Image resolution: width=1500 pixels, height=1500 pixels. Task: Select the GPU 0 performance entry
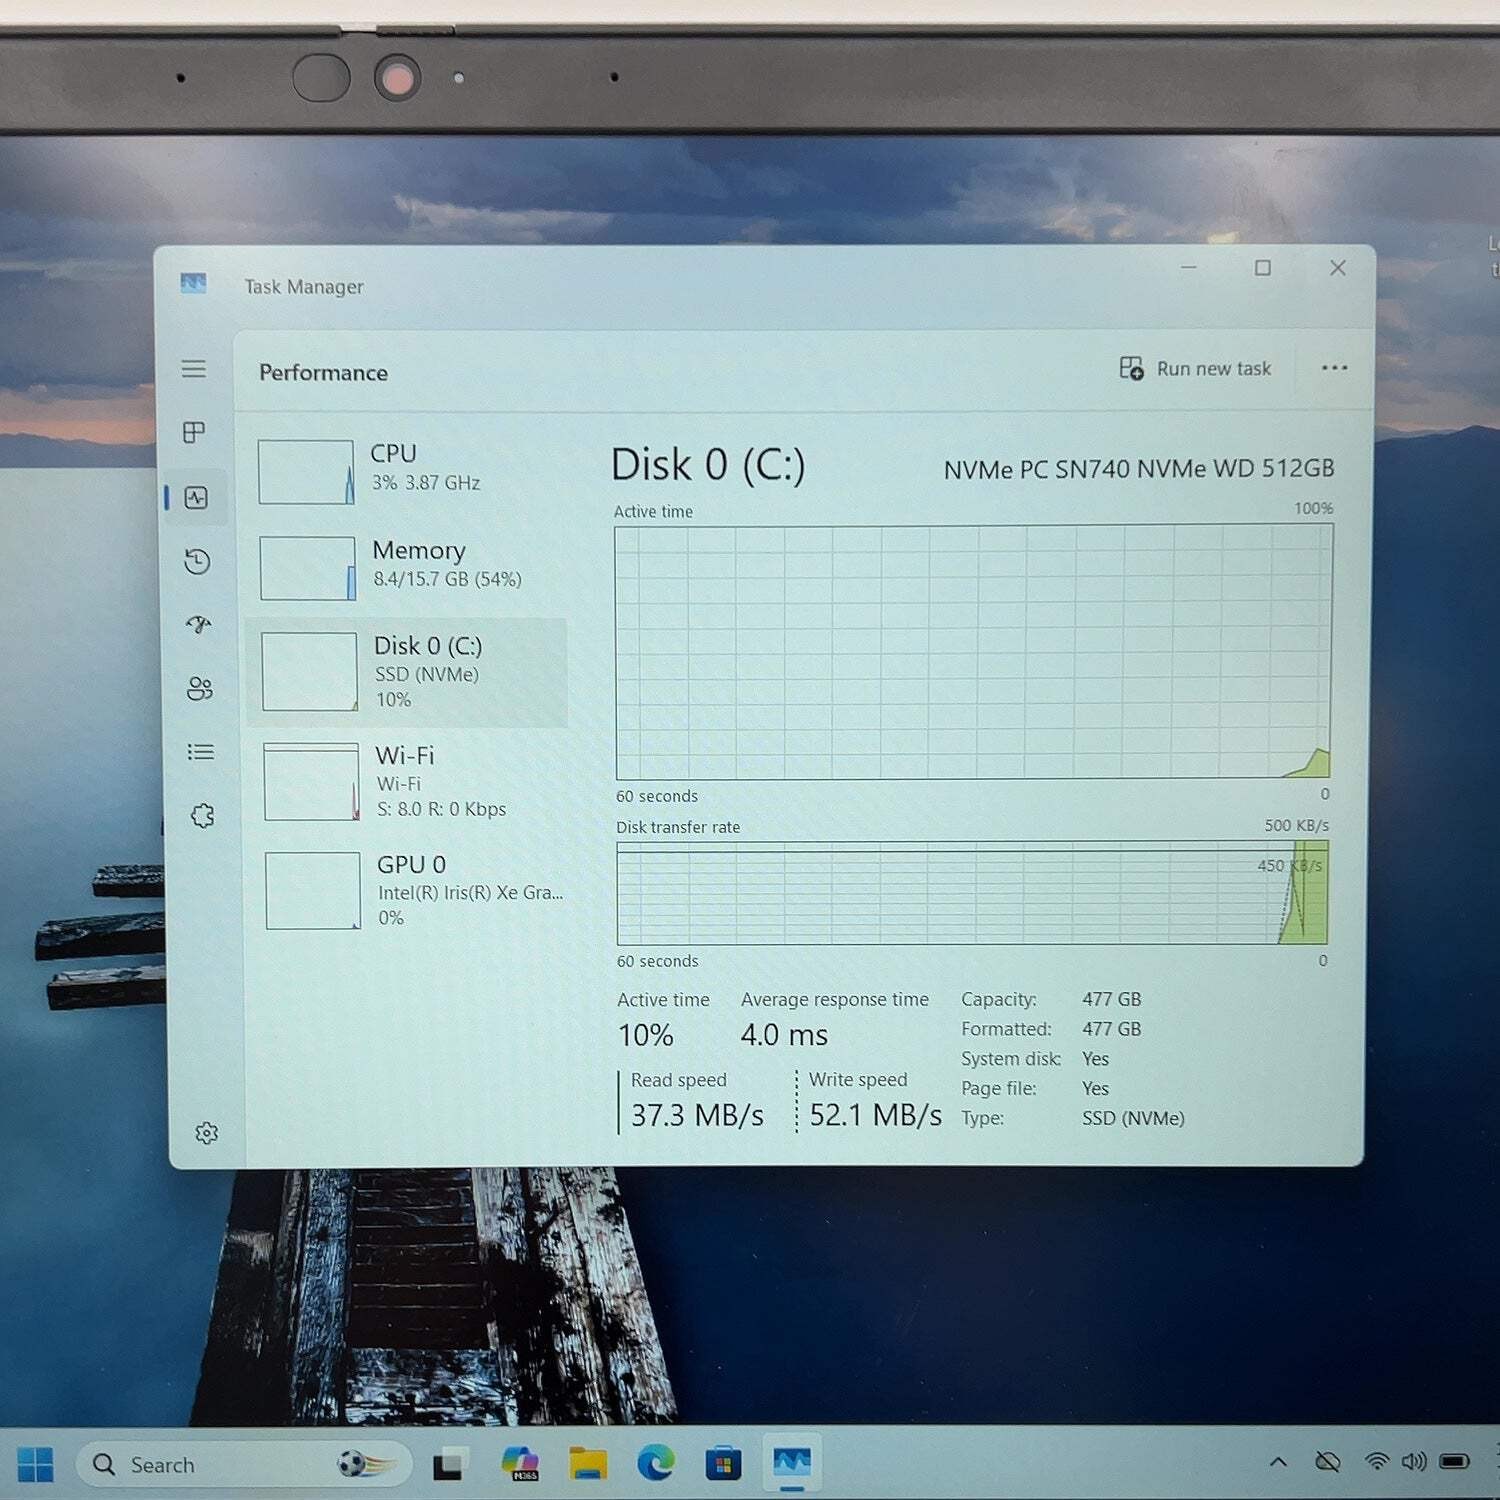coord(410,891)
